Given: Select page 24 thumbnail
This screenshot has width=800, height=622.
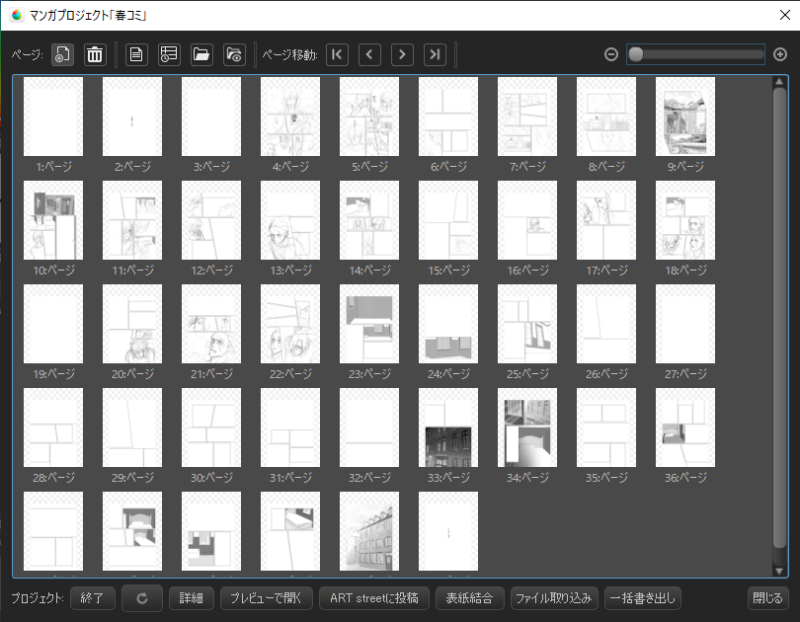Looking at the screenshot, I should (x=448, y=324).
